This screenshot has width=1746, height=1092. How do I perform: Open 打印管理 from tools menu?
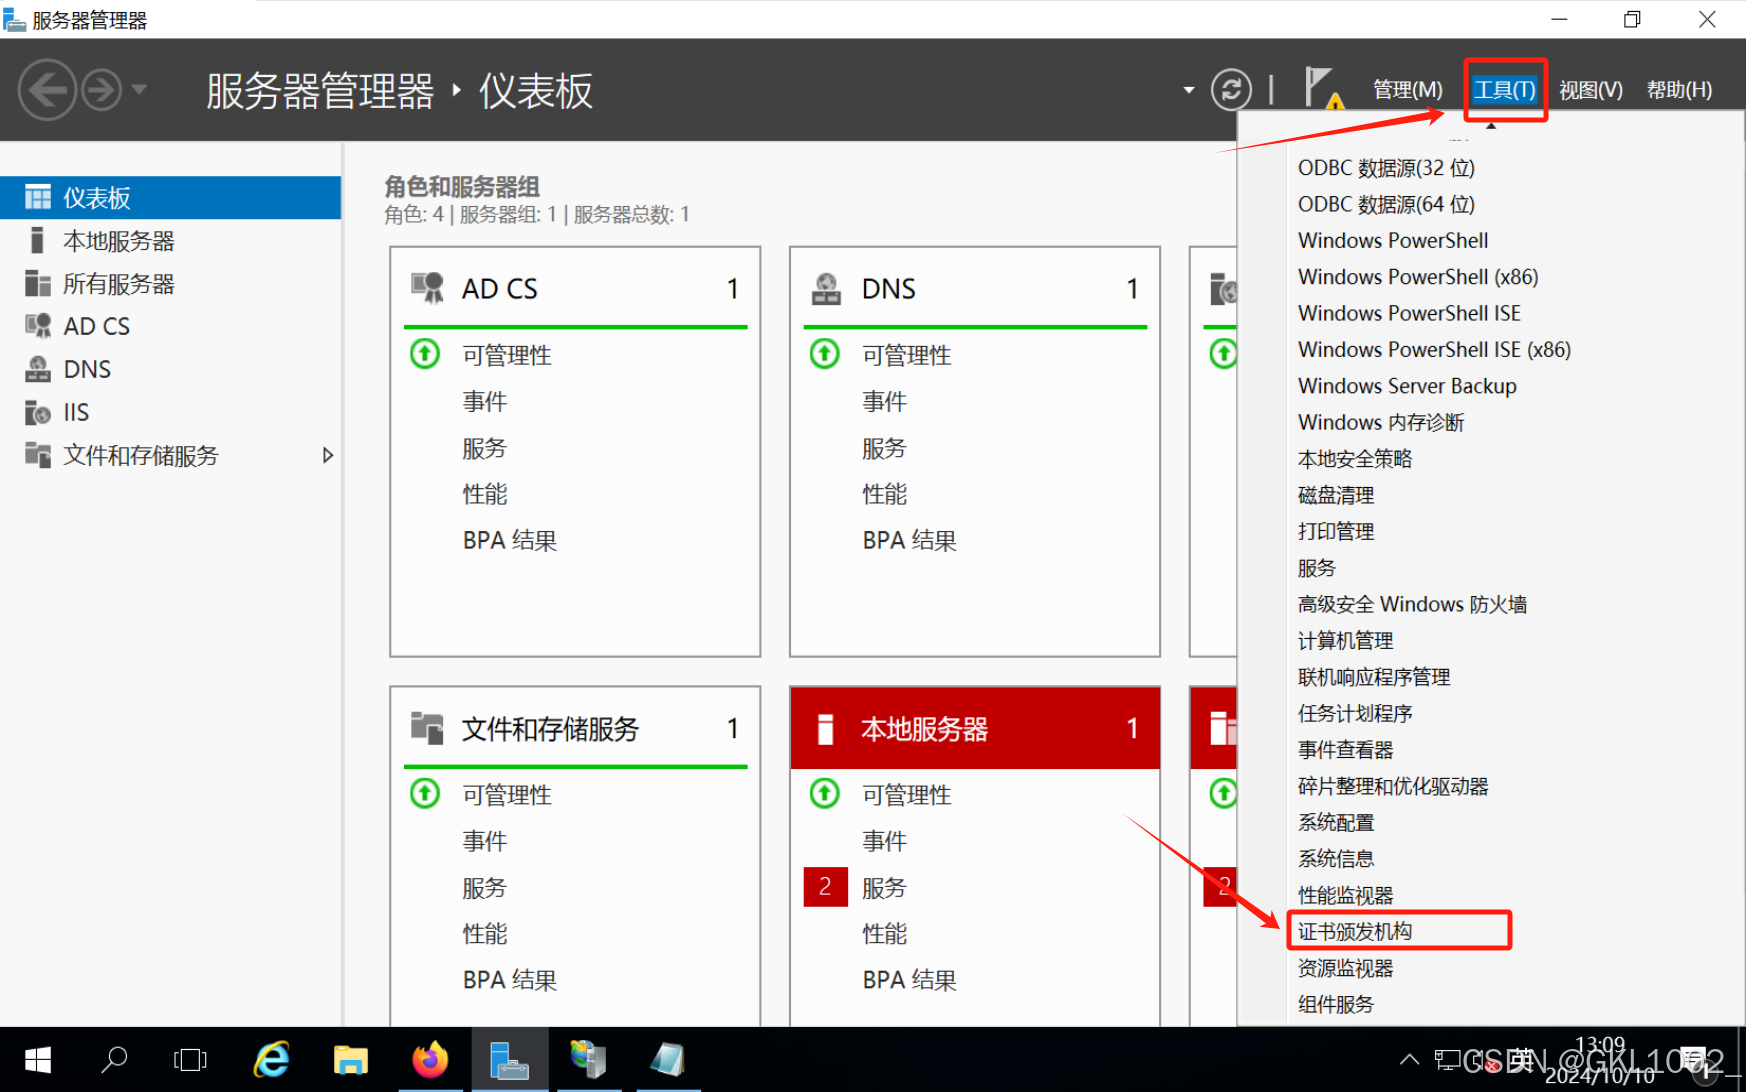[1336, 531]
